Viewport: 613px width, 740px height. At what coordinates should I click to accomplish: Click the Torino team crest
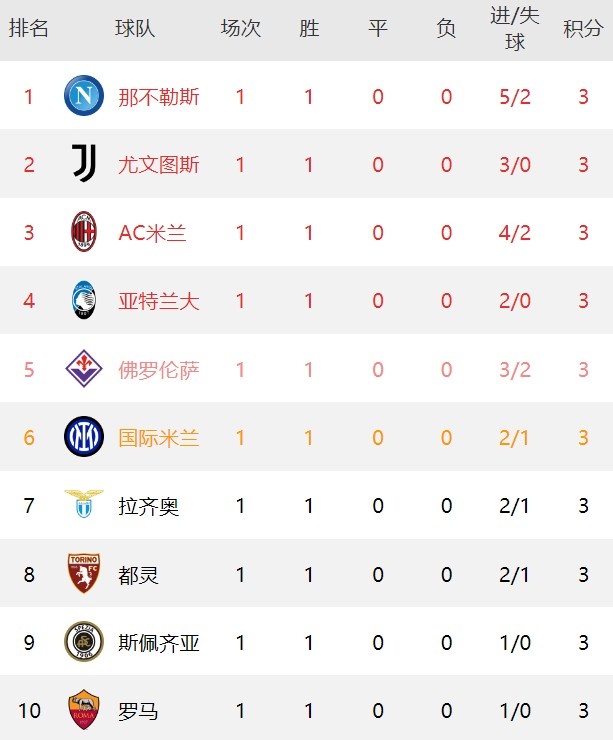(x=83, y=574)
